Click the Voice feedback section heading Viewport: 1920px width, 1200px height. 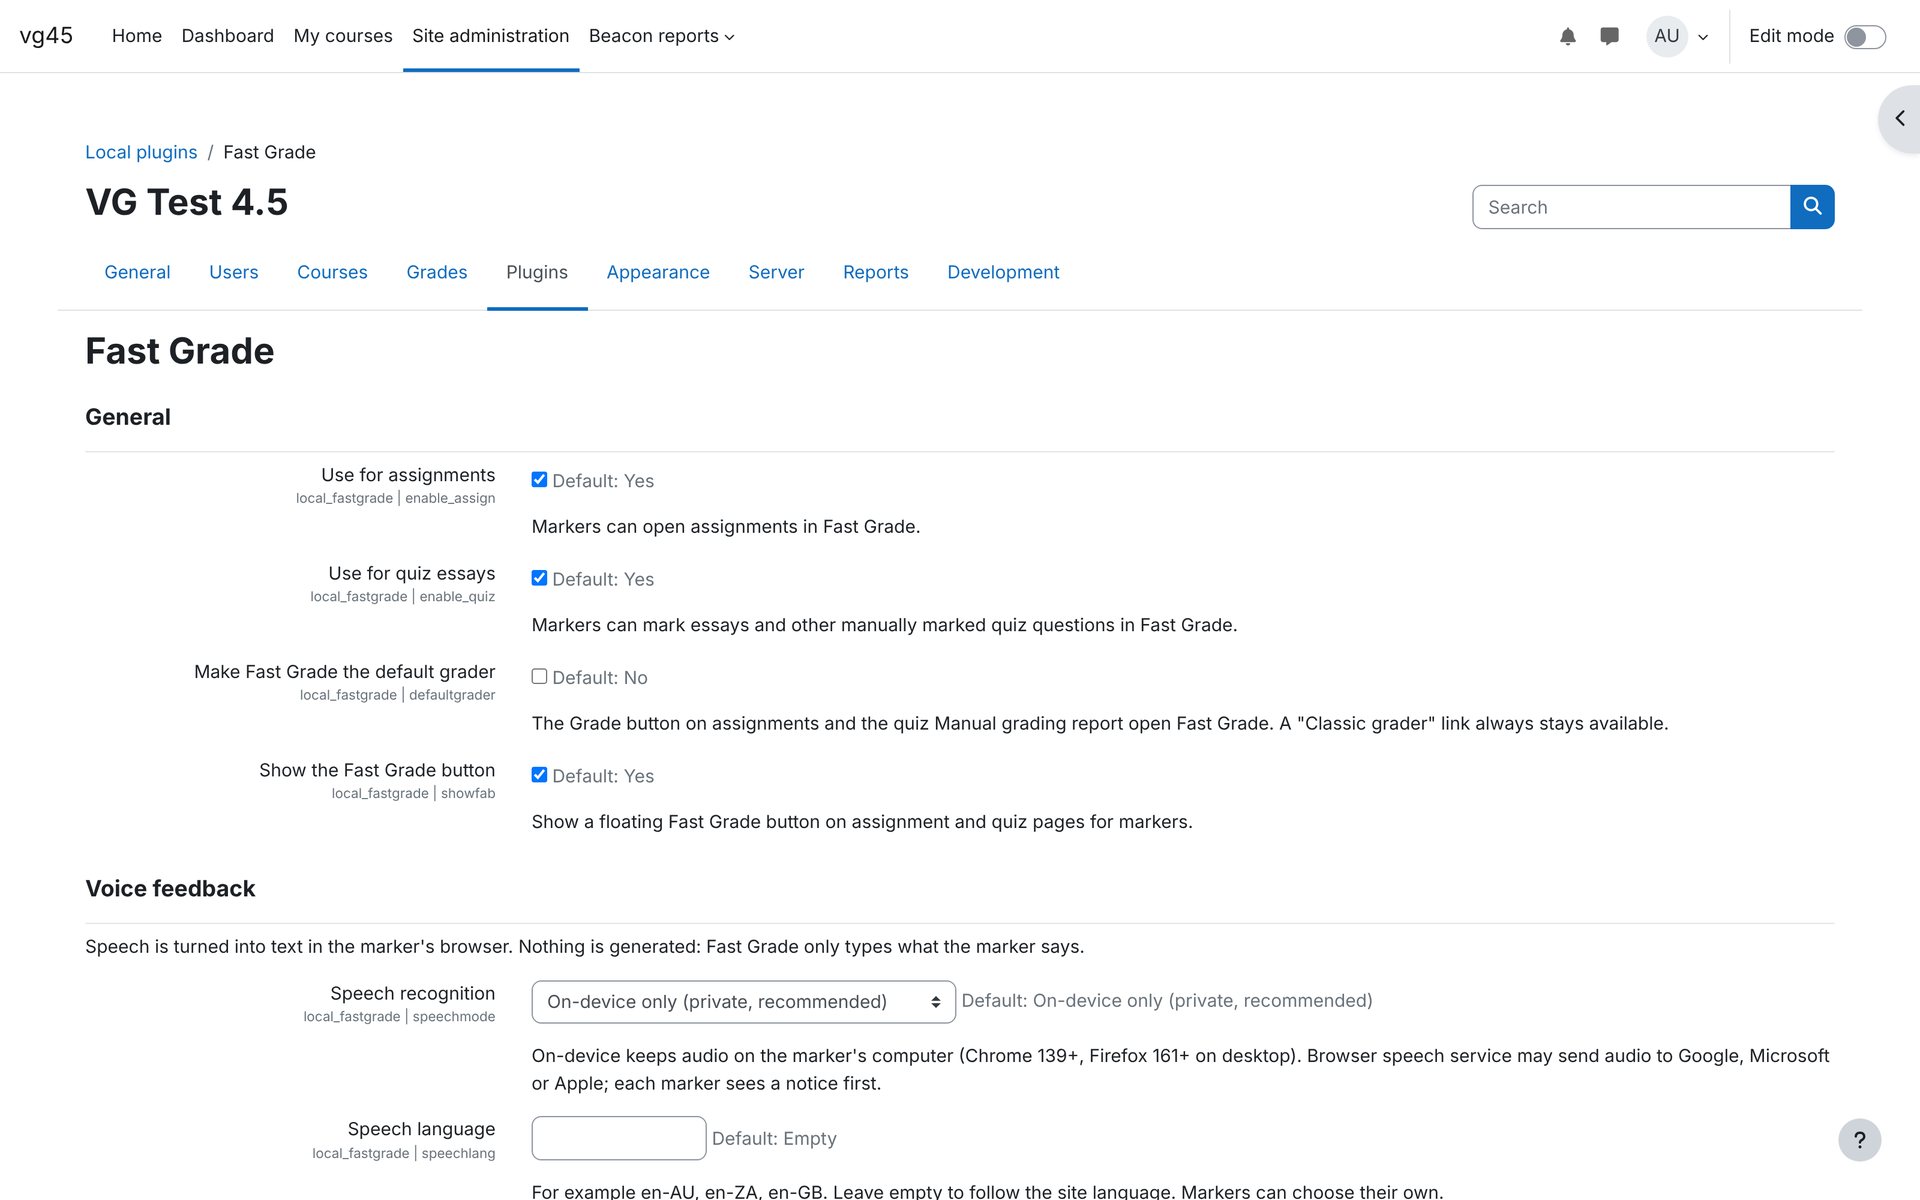(x=170, y=889)
